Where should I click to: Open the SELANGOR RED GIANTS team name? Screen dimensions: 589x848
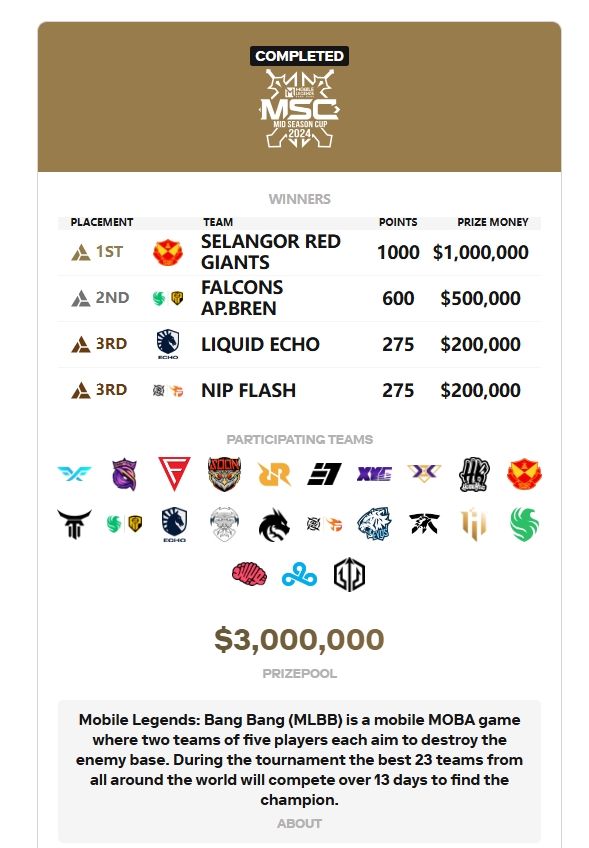pyautogui.click(x=270, y=252)
